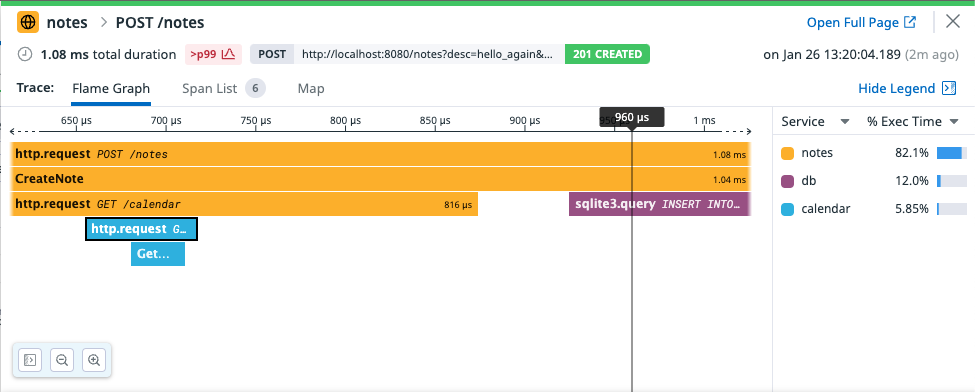This screenshot has height=392, width=975.
Task: Click the external link icon beside Open Full Page
Action: (x=910, y=22)
